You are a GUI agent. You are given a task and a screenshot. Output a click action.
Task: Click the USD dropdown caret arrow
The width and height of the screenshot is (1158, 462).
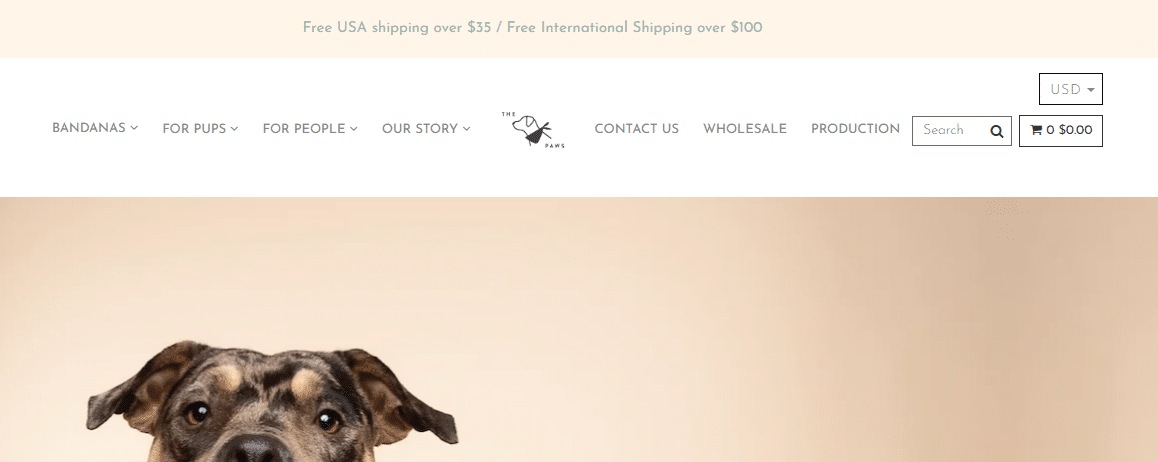(x=1091, y=90)
